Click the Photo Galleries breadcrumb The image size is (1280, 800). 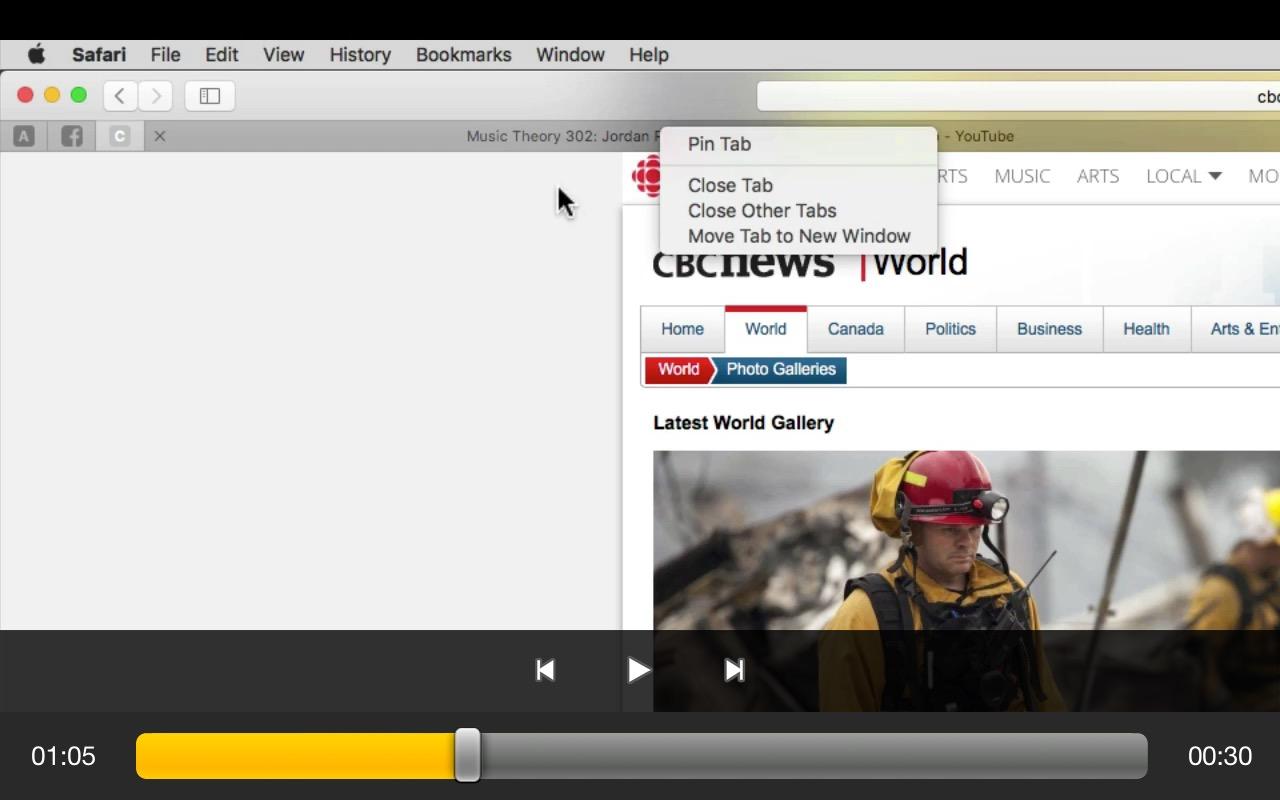780,370
